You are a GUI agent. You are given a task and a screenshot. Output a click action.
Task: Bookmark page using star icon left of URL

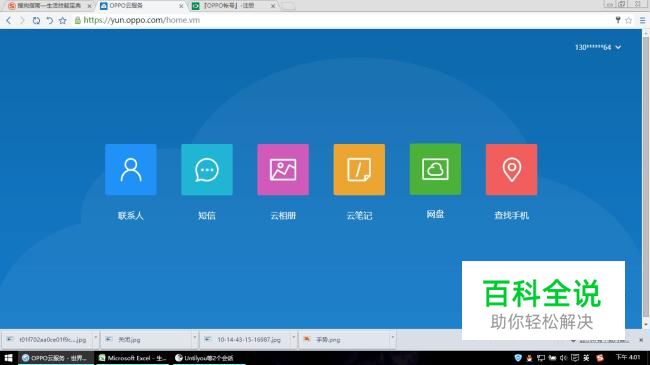63,20
